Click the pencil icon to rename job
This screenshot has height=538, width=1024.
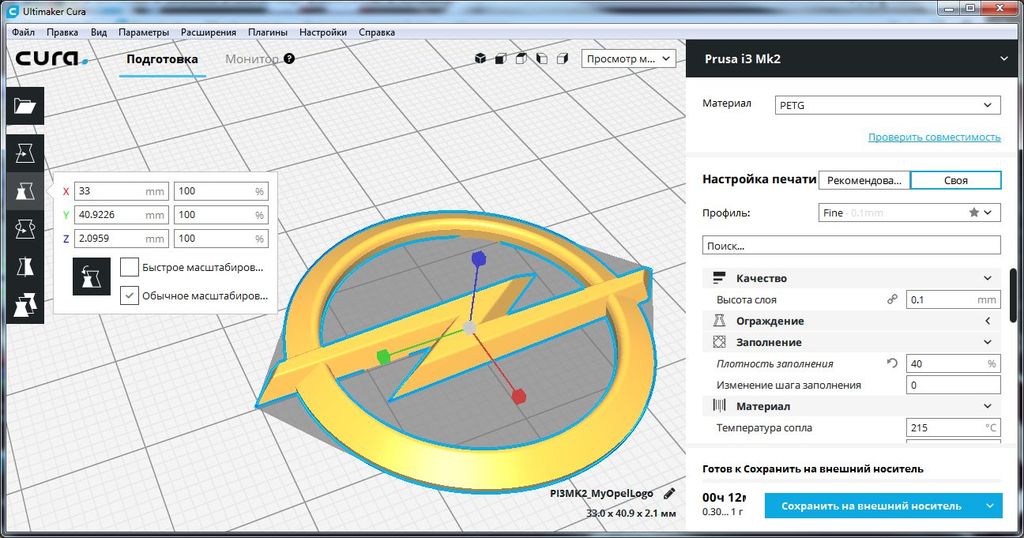pyautogui.click(x=669, y=493)
